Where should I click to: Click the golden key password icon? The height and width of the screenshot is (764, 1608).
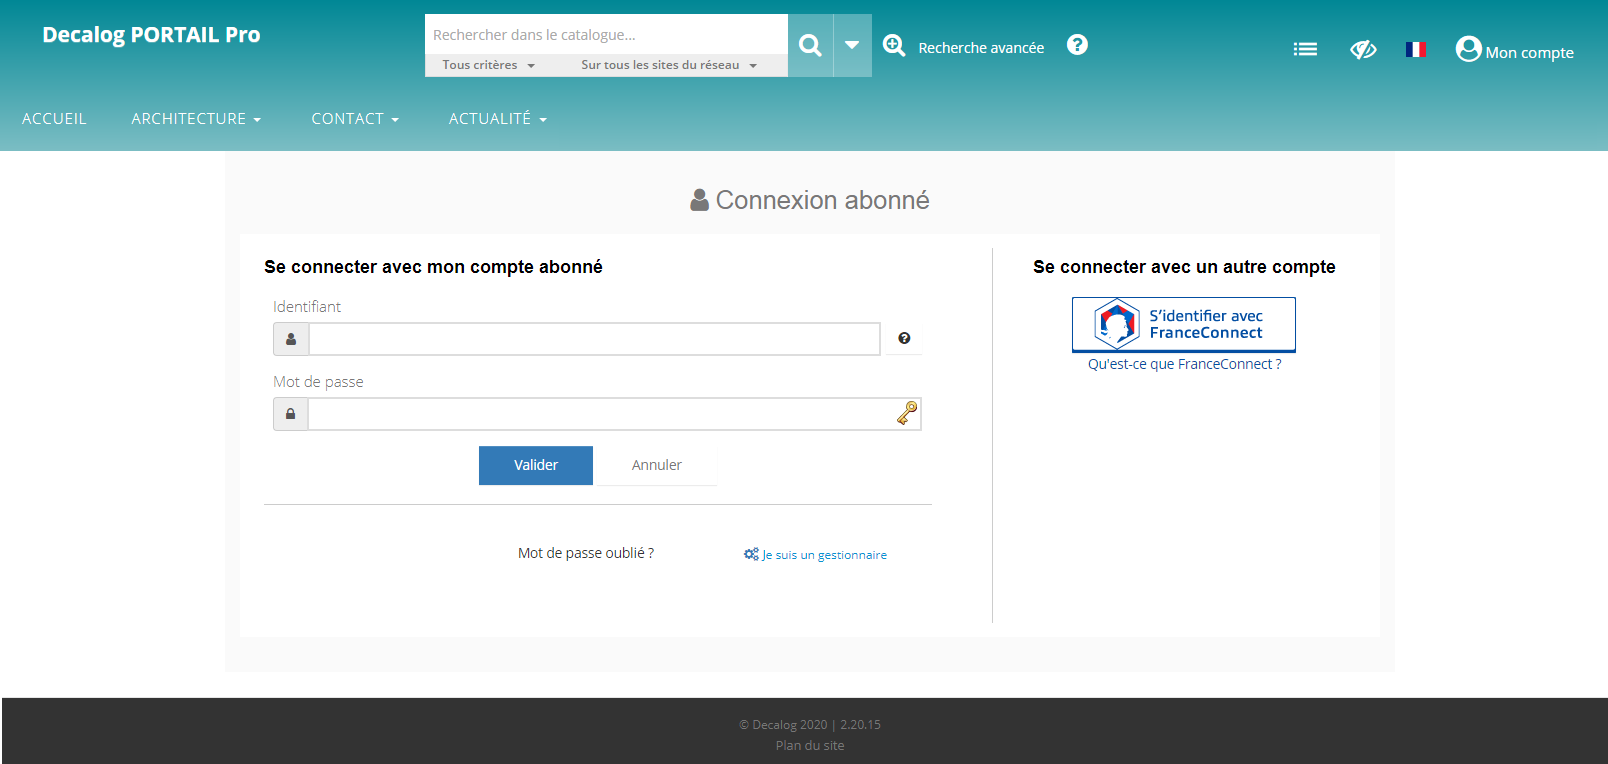tap(907, 413)
